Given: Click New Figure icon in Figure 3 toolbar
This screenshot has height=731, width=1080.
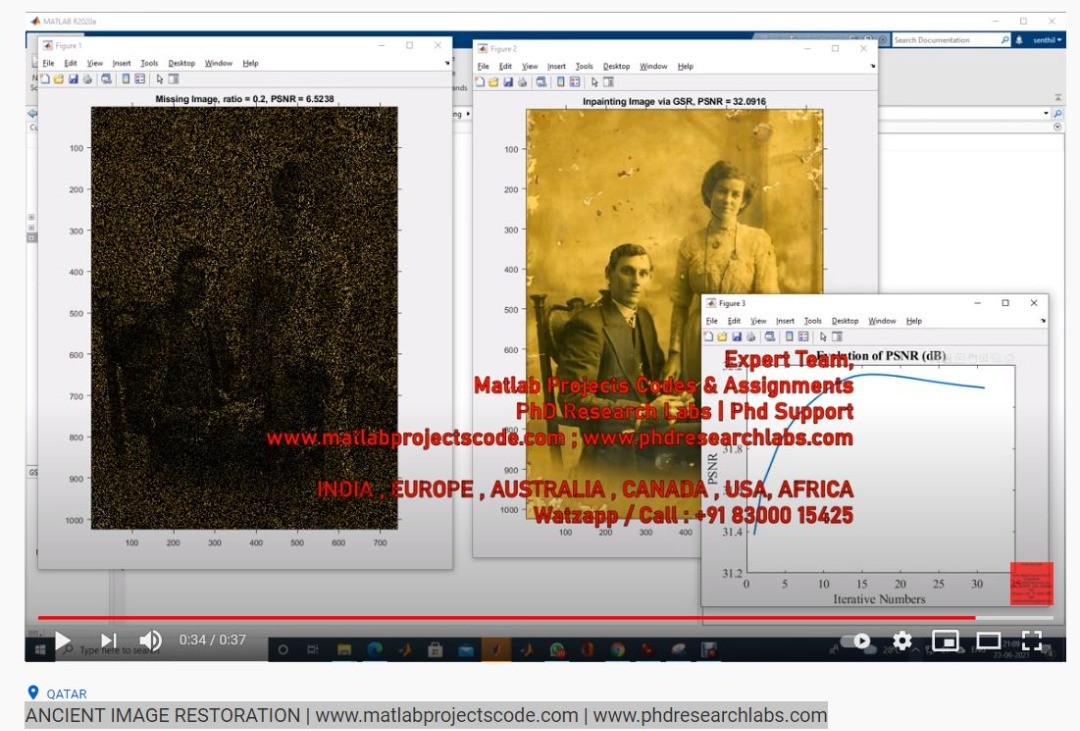Looking at the screenshot, I should [708, 337].
